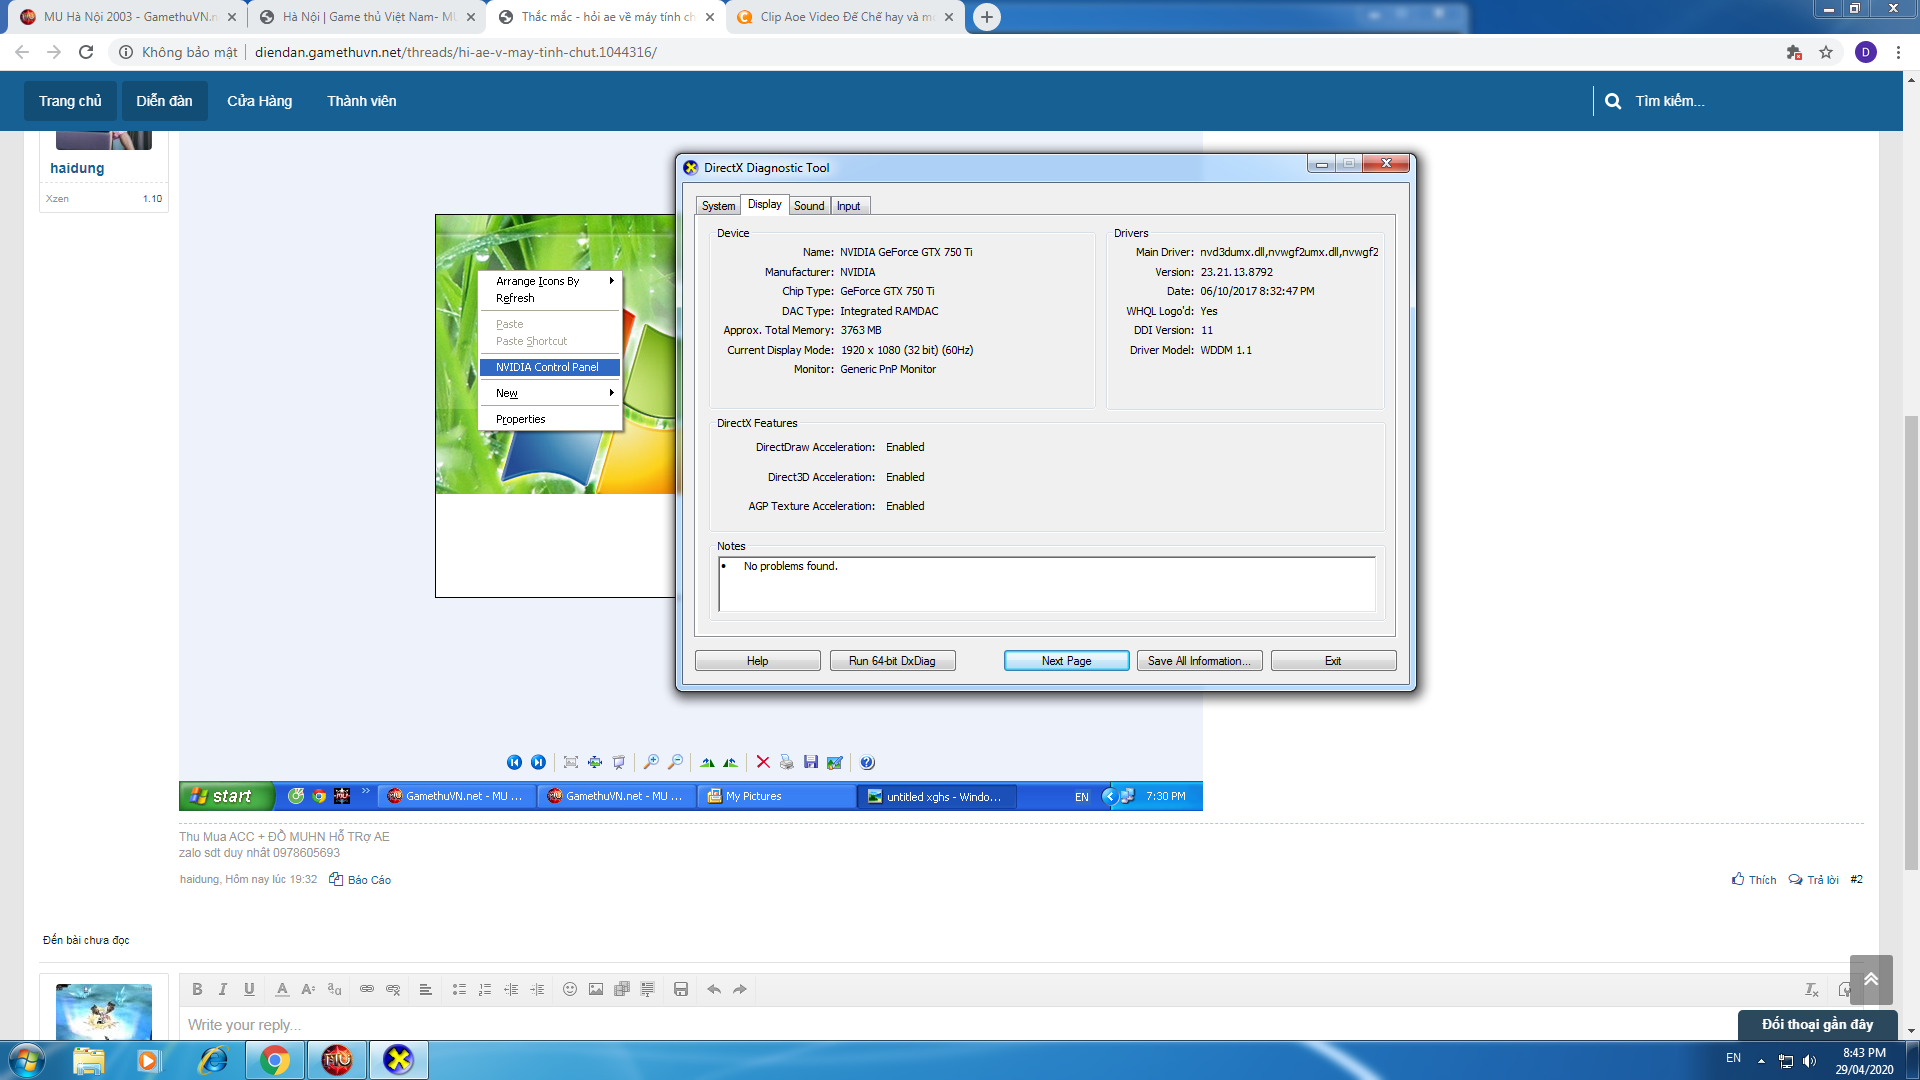Click the Save All Information button
The image size is (1920, 1080).
pos(1199,661)
